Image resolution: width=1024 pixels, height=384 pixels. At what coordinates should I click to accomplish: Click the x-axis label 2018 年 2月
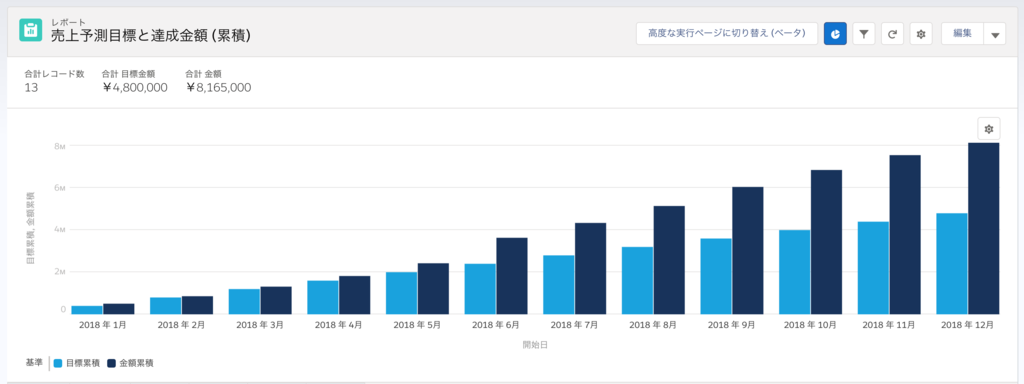pyautogui.click(x=181, y=325)
